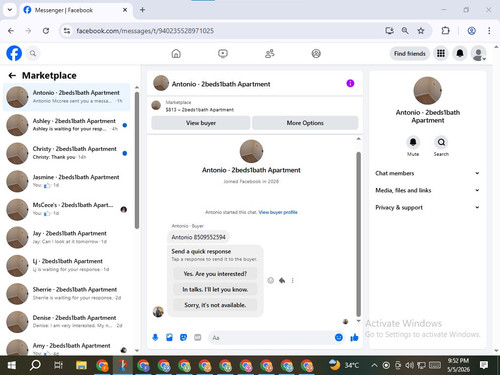Expand Media, files and links section

click(x=427, y=190)
